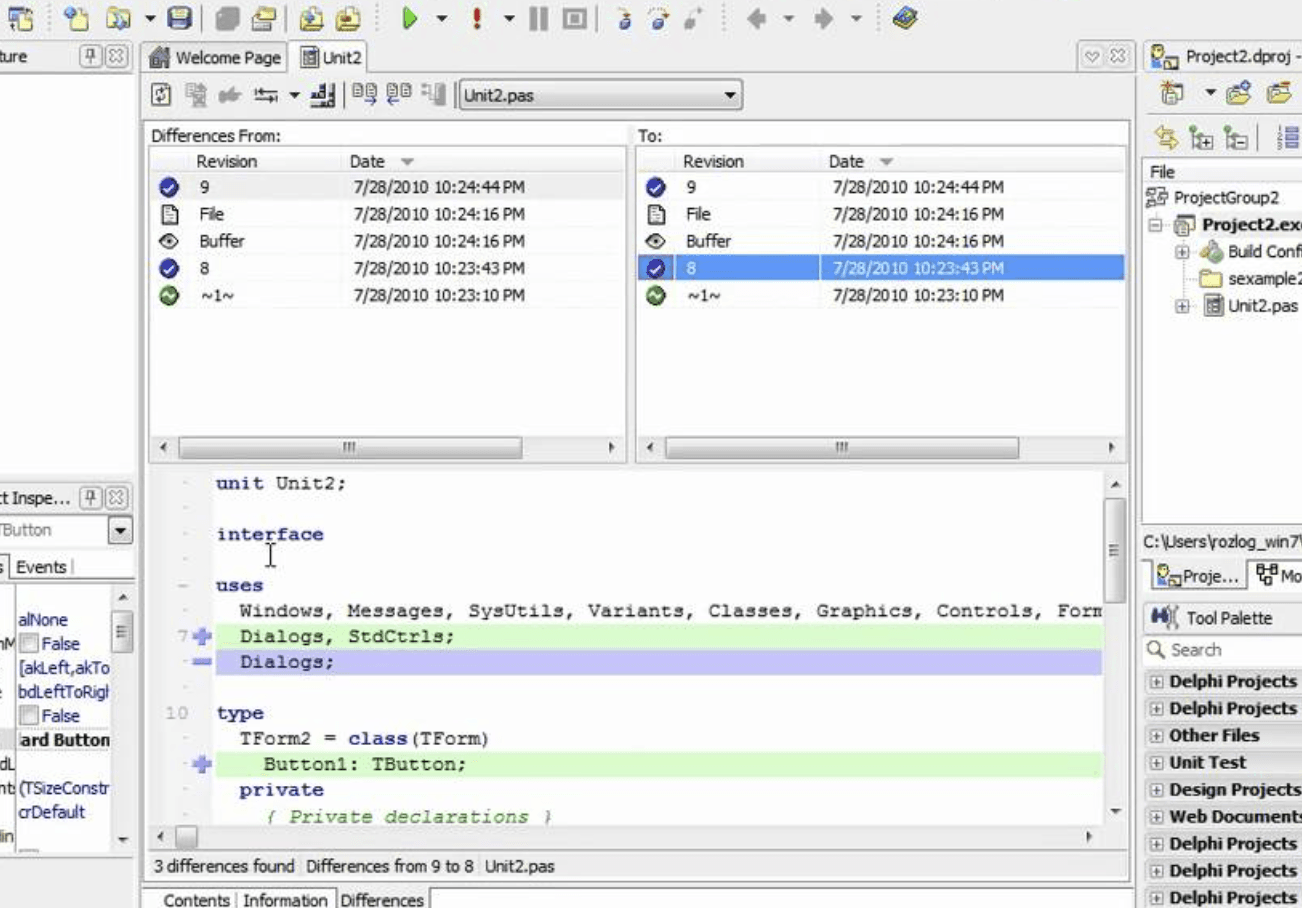Select revision 8 in the Differences From list
1302x908 pixels.
point(387,268)
